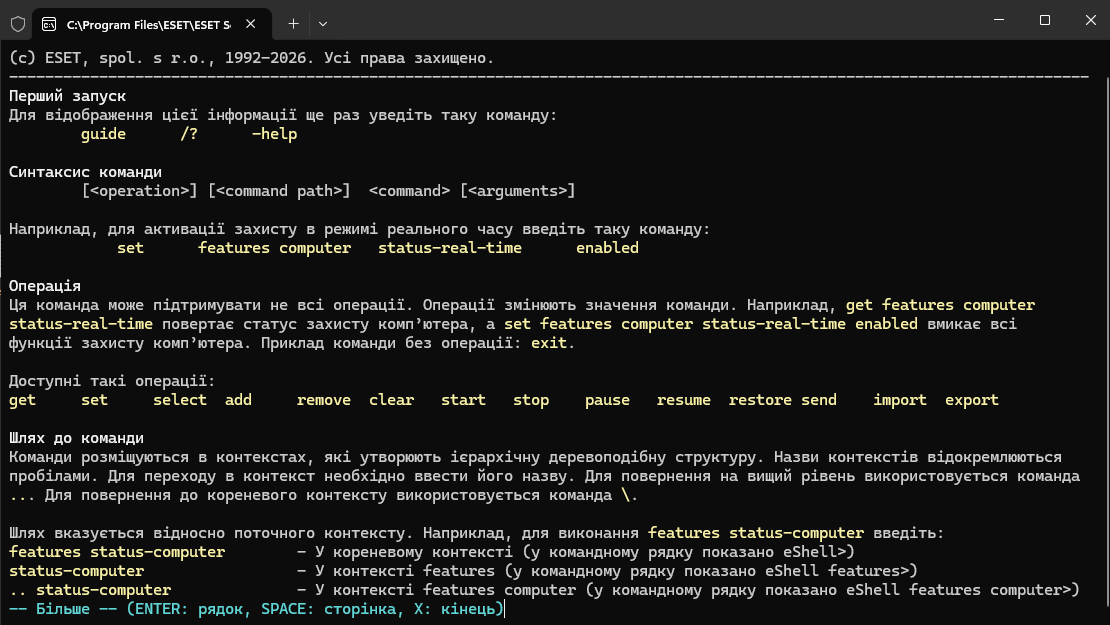Screen dimensions: 1110x625
Task: Minimize the terminal window
Action: tap(999, 20)
